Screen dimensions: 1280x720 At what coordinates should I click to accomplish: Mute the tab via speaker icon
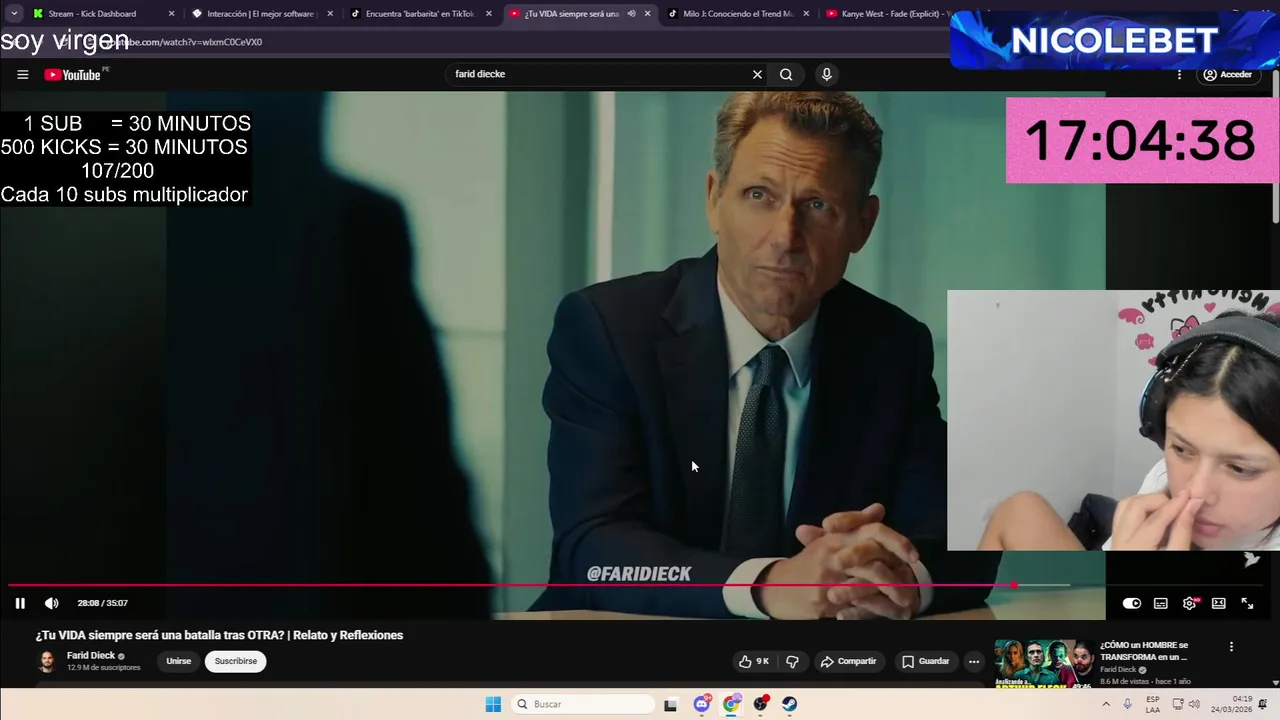pyautogui.click(x=631, y=14)
